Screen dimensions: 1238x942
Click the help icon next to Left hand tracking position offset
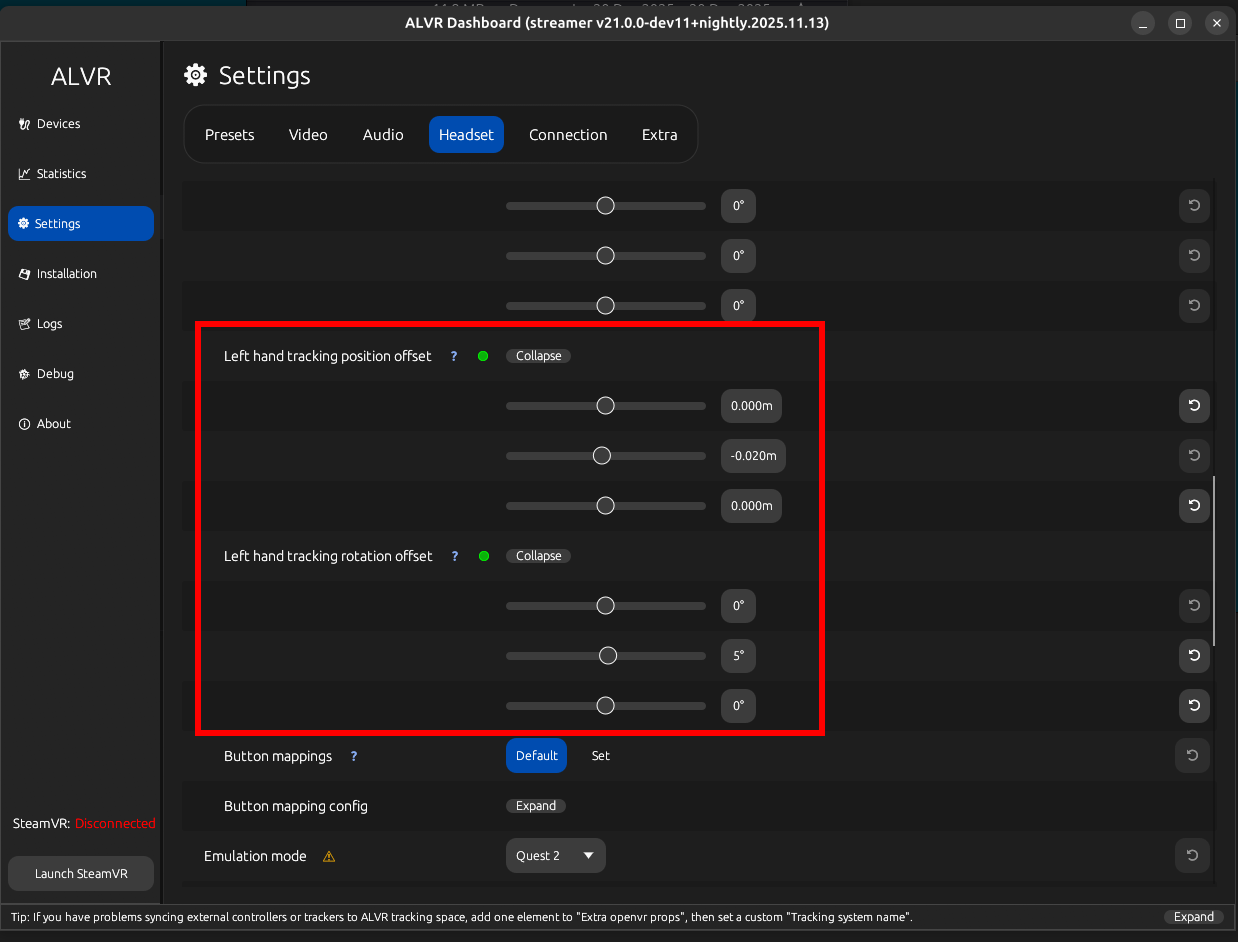pyautogui.click(x=453, y=355)
